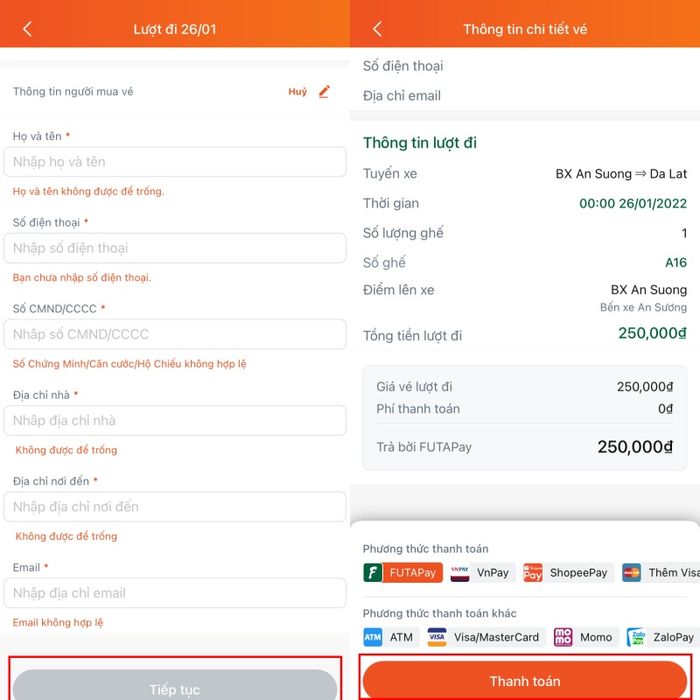Tap the Tiếp tục button
The height and width of the screenshot is (700, 700).
pos(175,685)
